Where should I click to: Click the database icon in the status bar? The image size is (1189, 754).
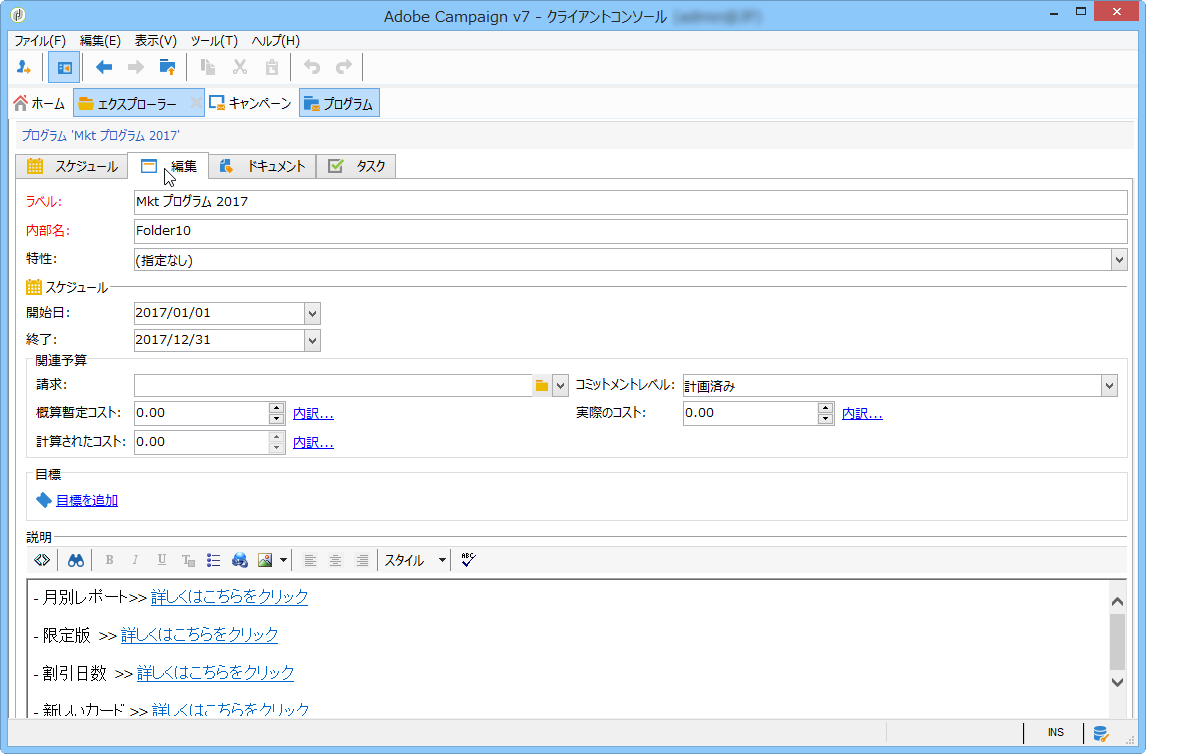click(x=1101, y=734)
